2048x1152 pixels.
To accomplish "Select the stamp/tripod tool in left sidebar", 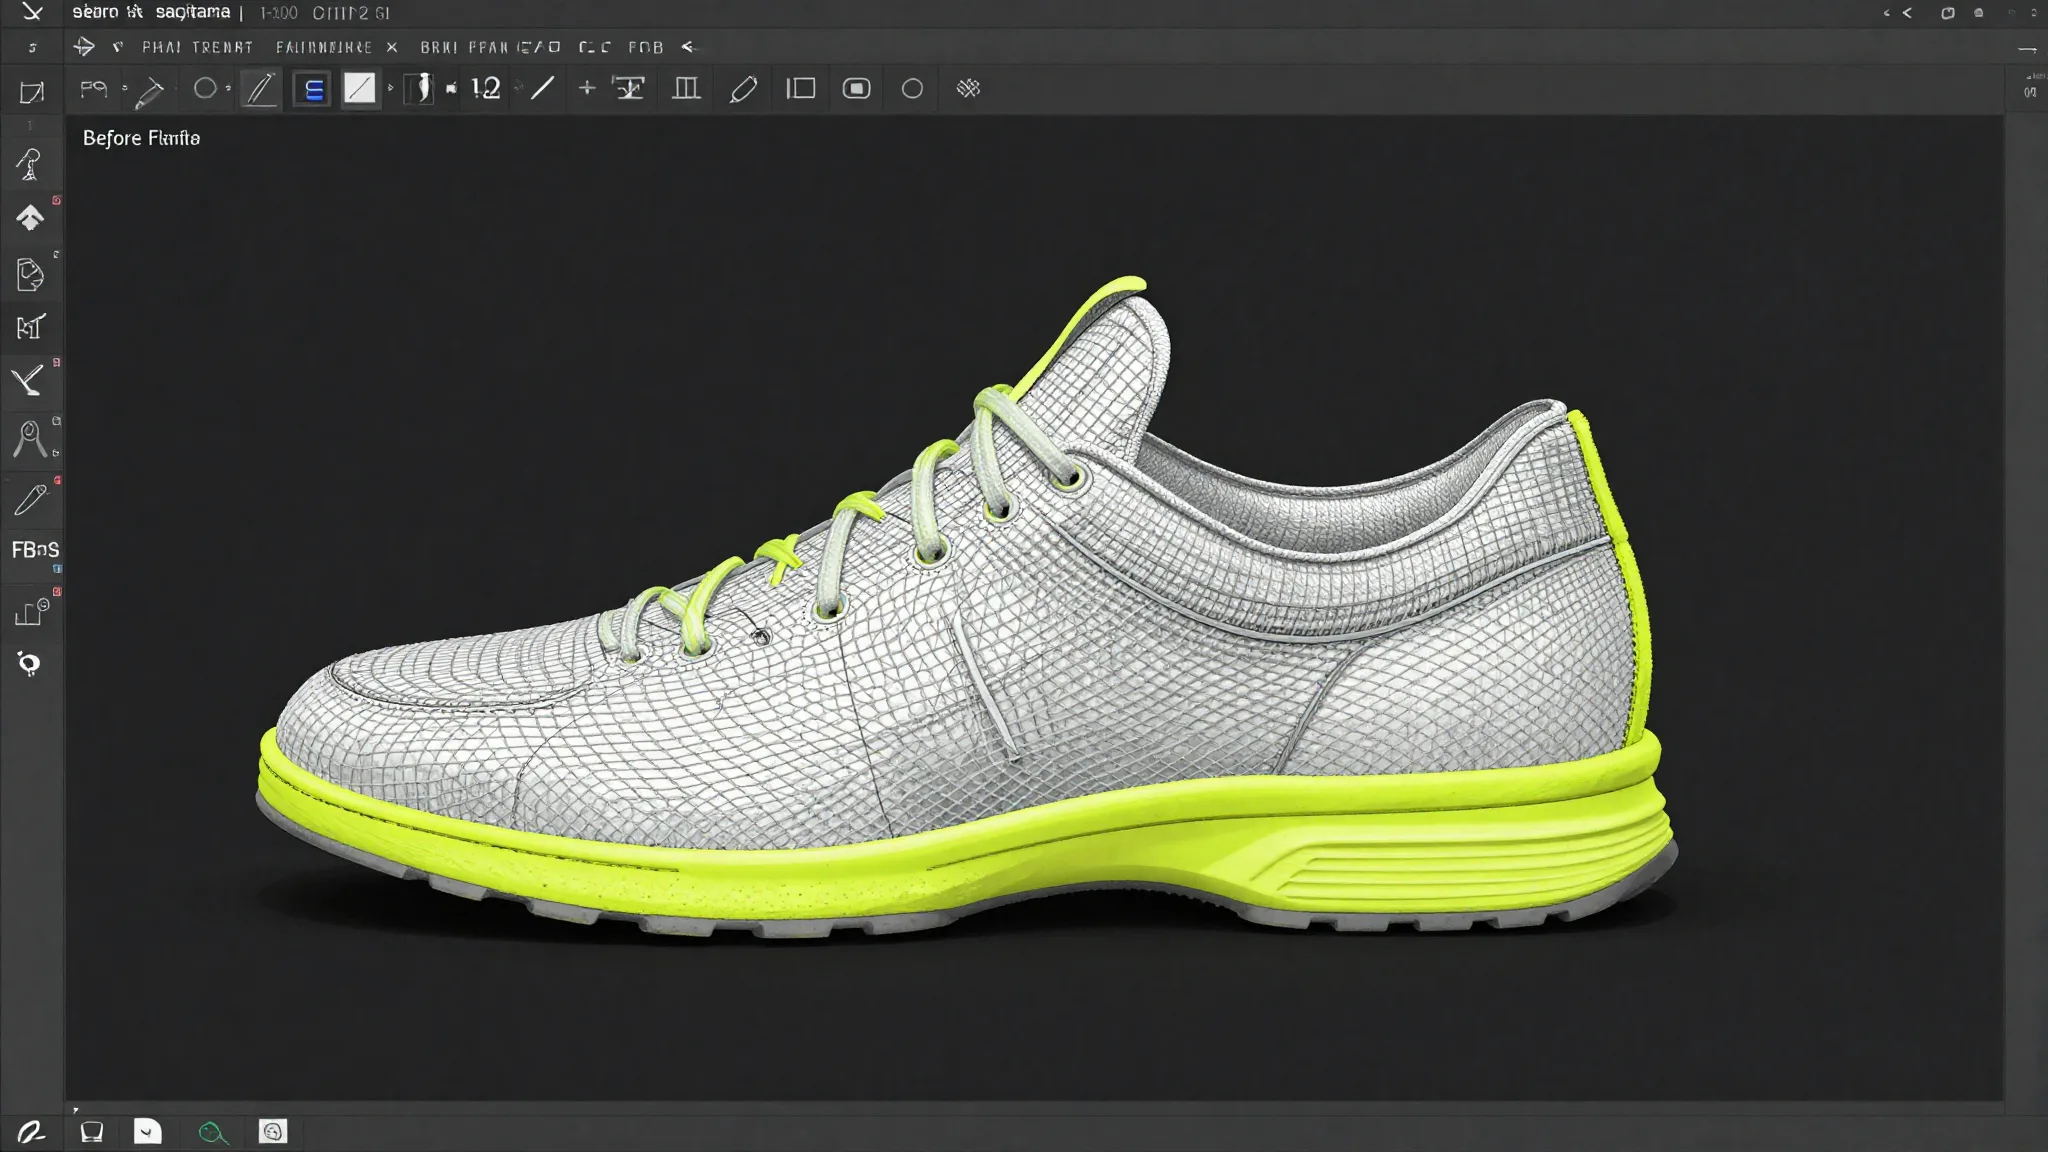I will pyautogui.click(x=30, y=165).
